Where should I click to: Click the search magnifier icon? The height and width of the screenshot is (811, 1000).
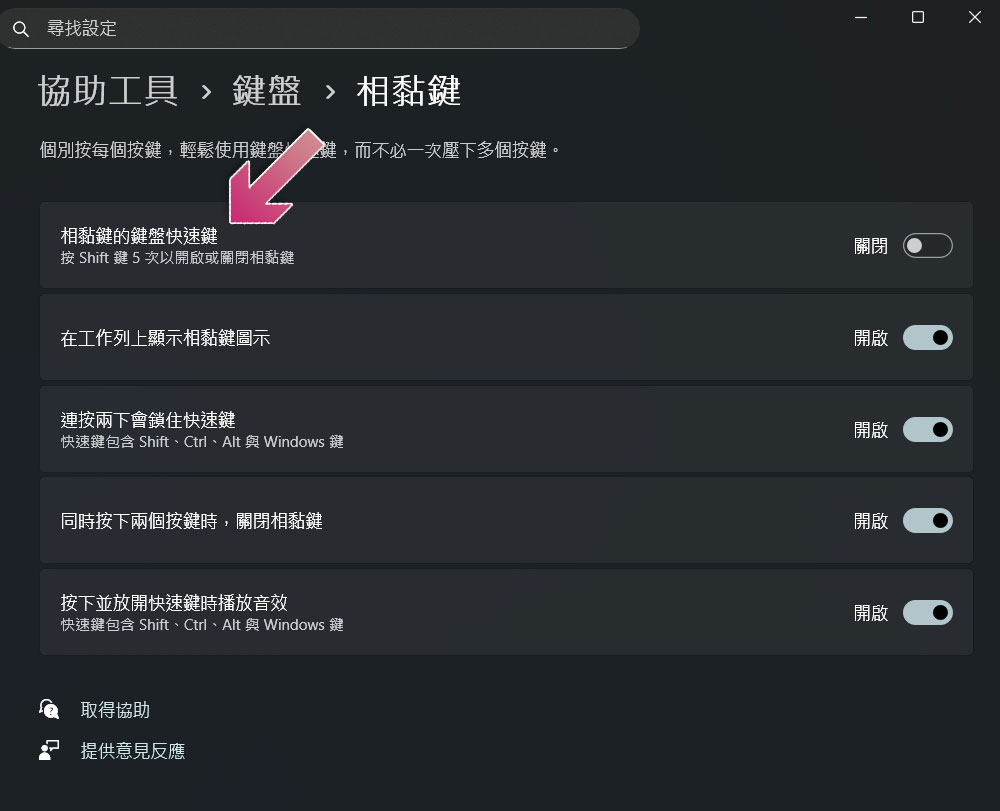tap(21, 28)
